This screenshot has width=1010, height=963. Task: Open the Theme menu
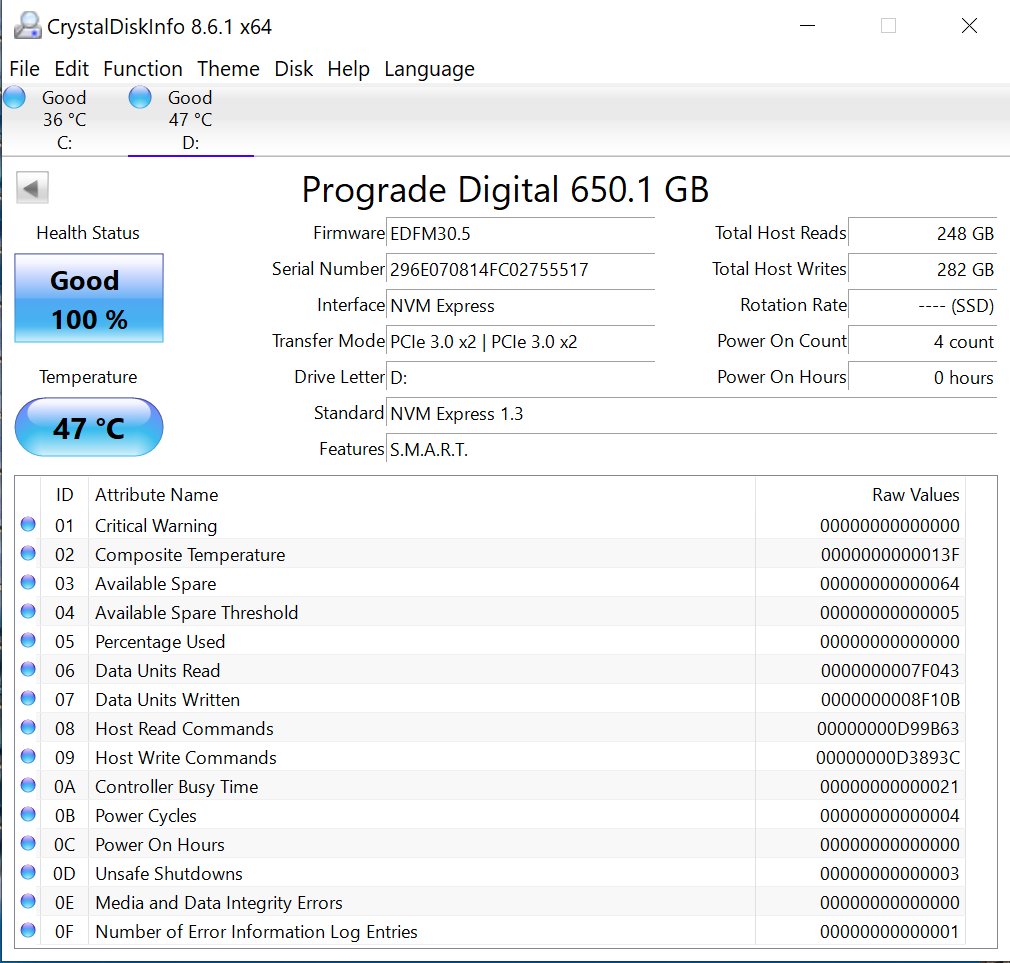point(228,69)
